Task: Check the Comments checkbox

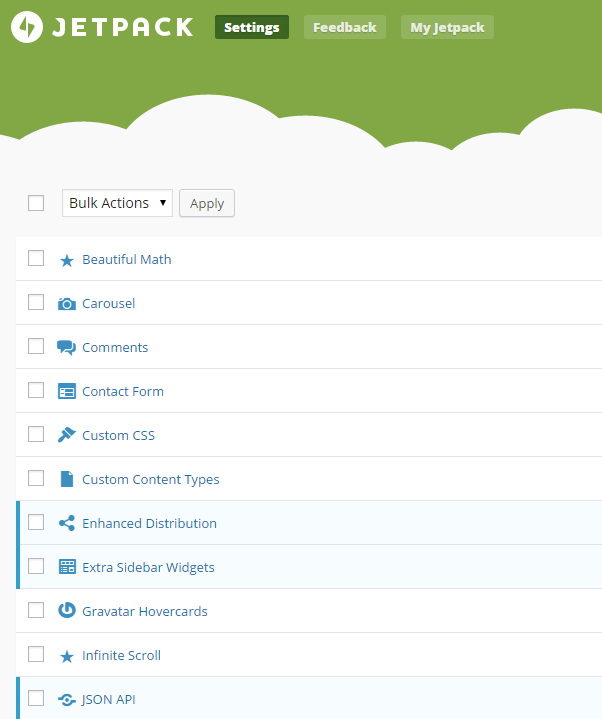Action: (x=36, y=346)
